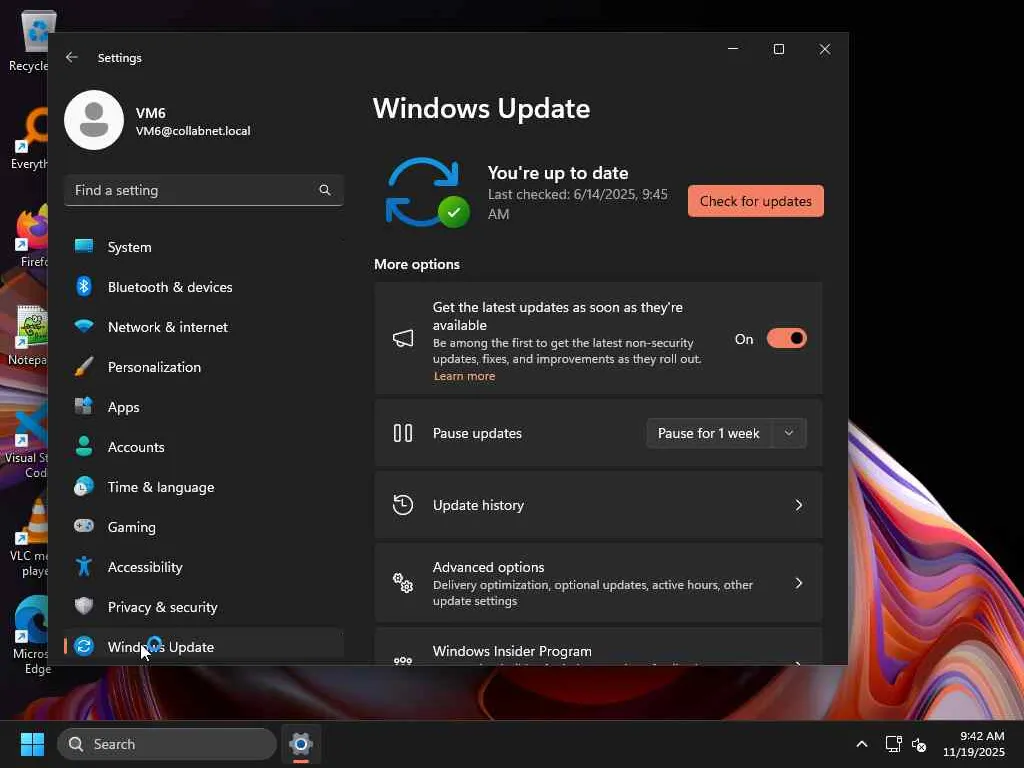Open Gaming settings category
This screenshot has width=1024, height=768.
[x=204, y=527]
